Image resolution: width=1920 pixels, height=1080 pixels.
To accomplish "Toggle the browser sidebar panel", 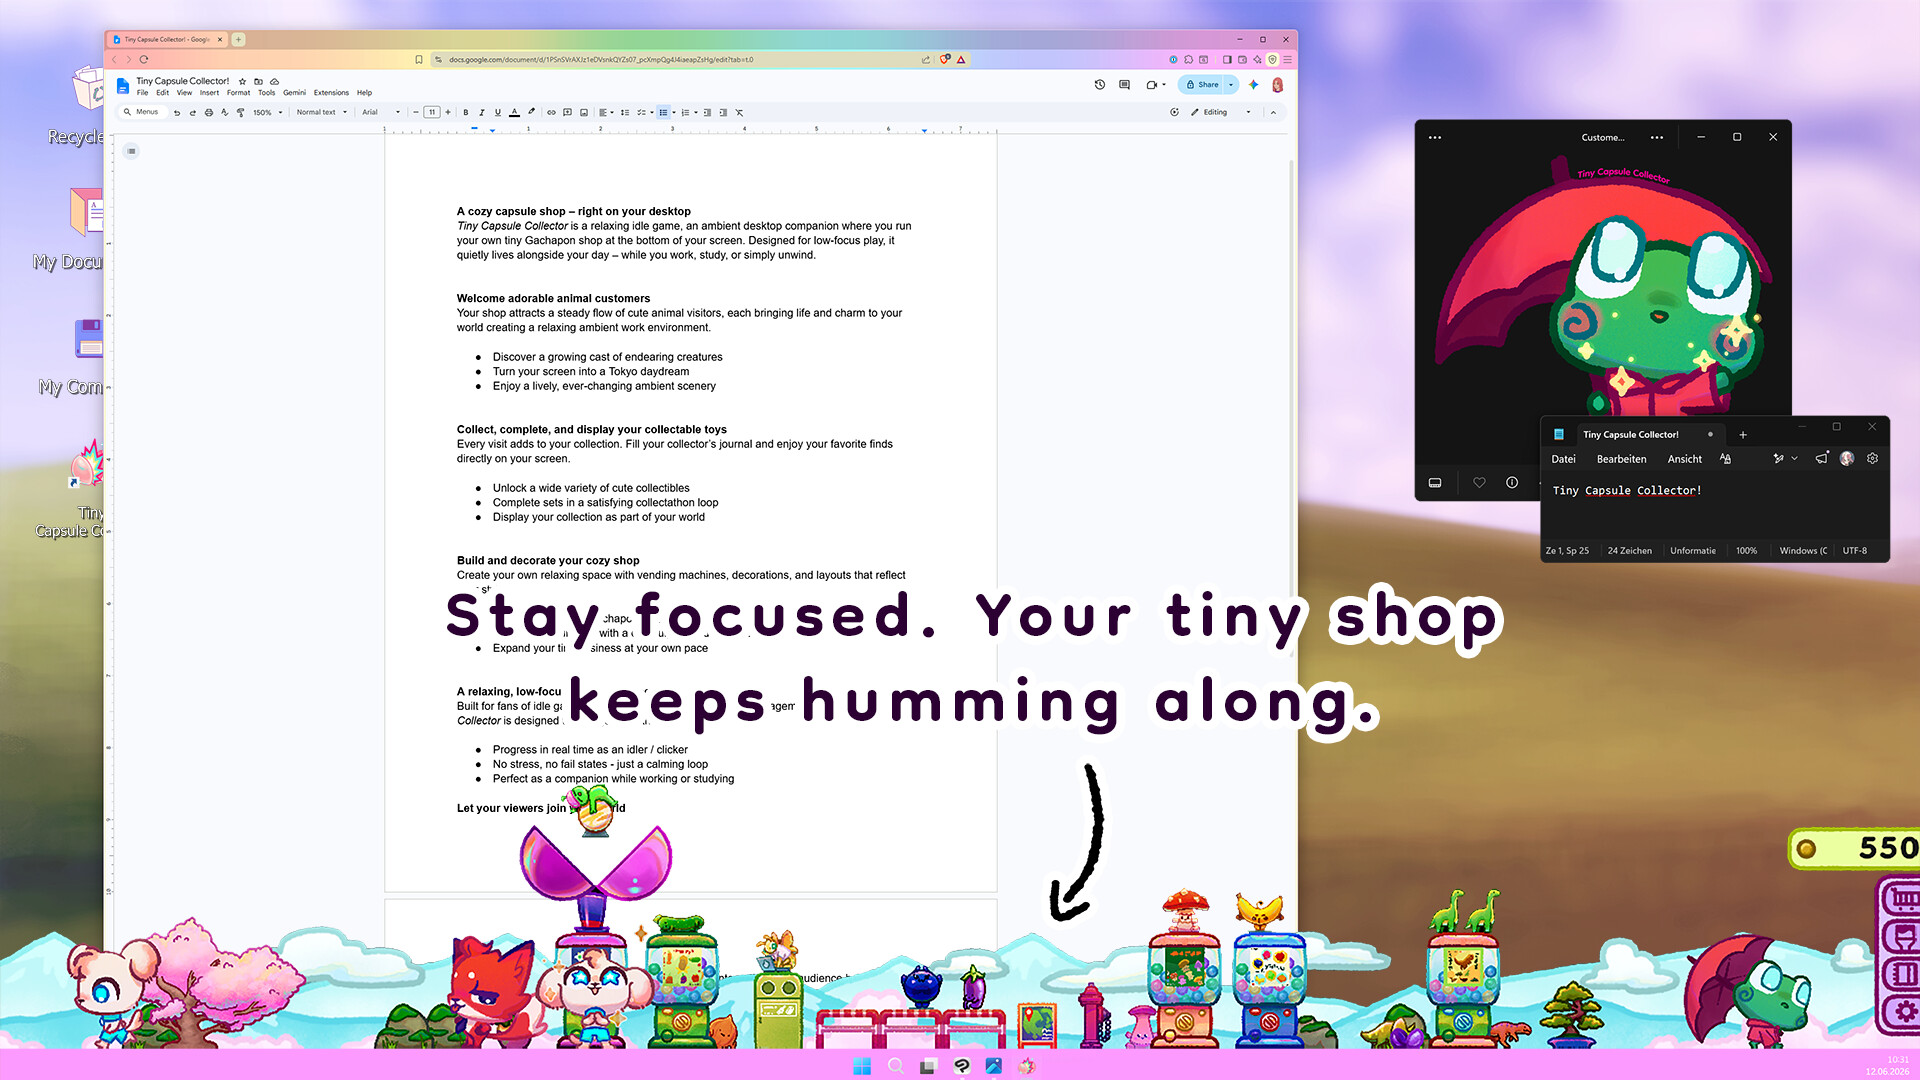I will click(x=1227, y=60).
